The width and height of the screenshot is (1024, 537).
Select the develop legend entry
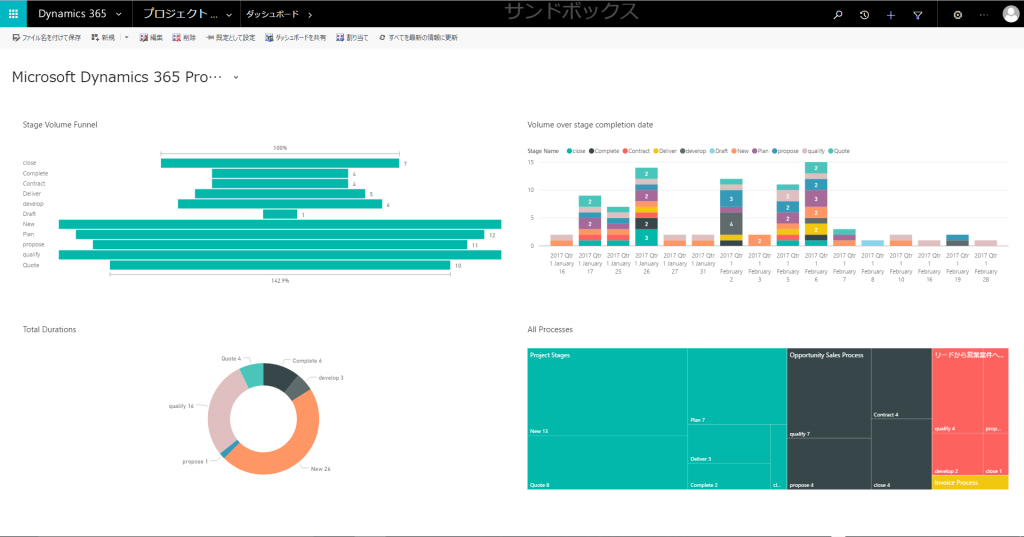693,151
